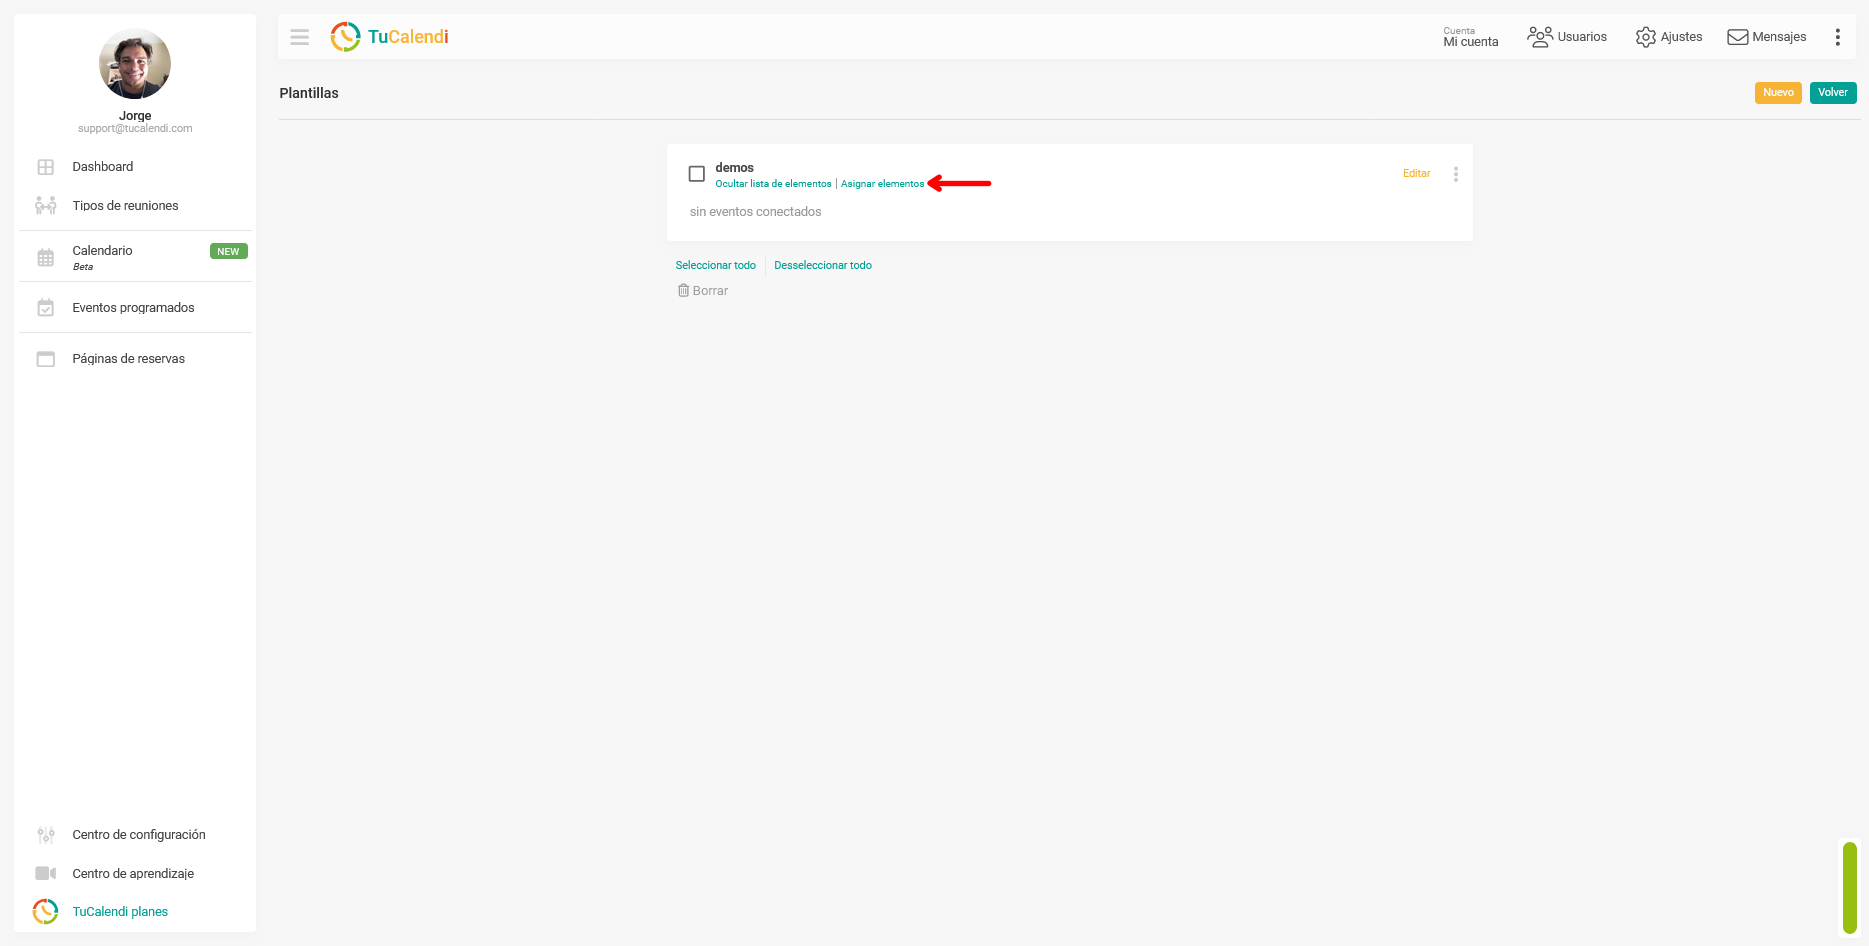
Task: Click Tipos de reuniones people icon
Action: [x=46, y=206]
